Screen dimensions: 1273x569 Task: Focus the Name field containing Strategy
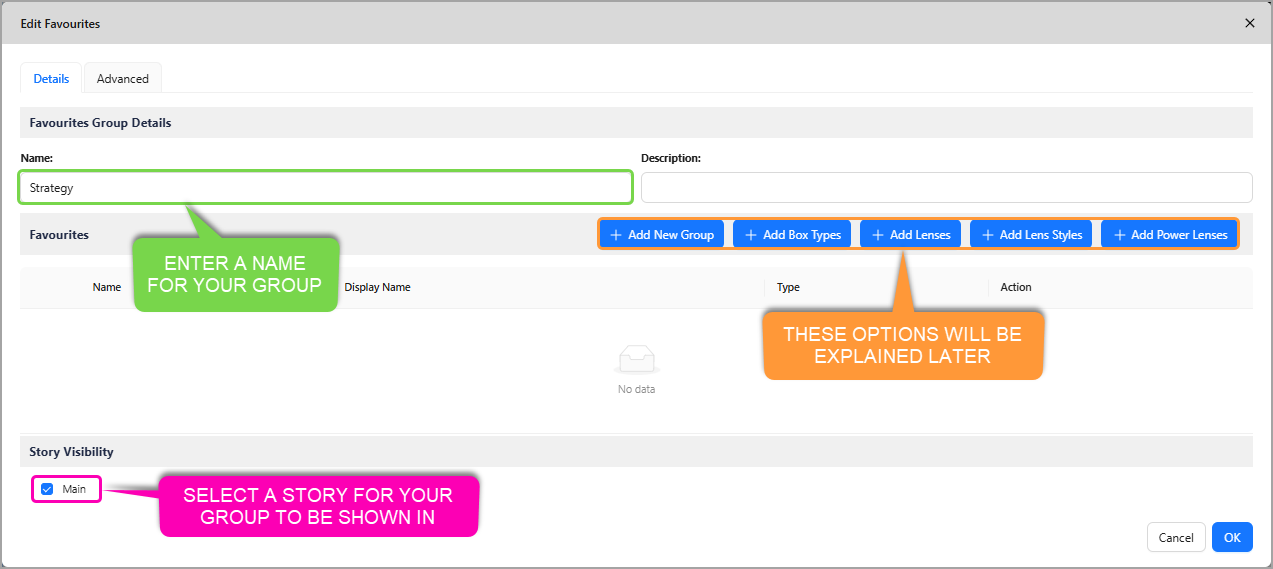(325, 188)
